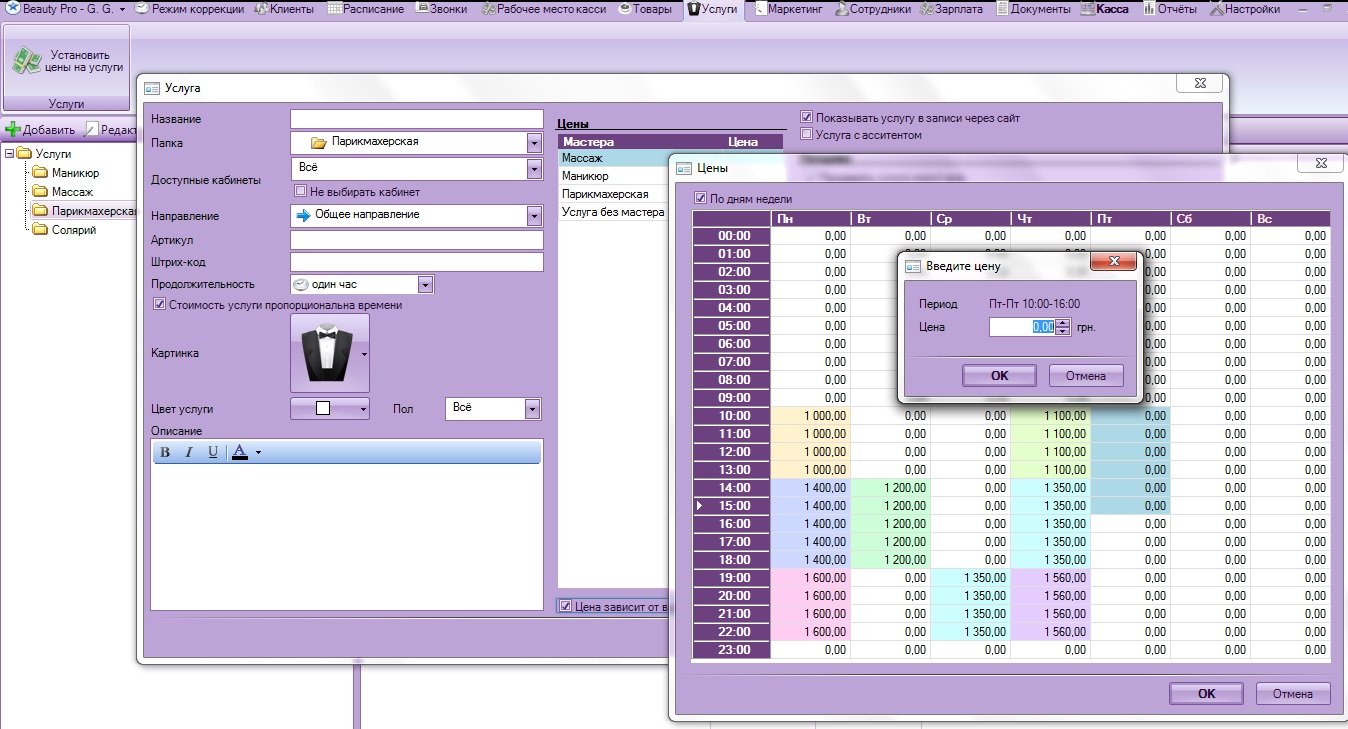Apply italic formatting in the description editor
This screenshot has width=1348, height=729.
click(189, 452)
